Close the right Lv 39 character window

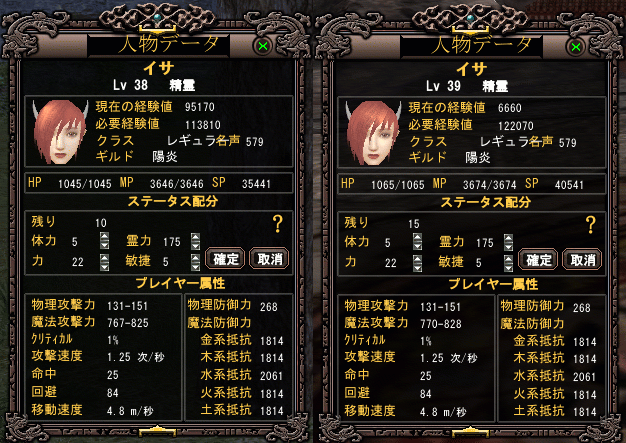click(576, 47)
